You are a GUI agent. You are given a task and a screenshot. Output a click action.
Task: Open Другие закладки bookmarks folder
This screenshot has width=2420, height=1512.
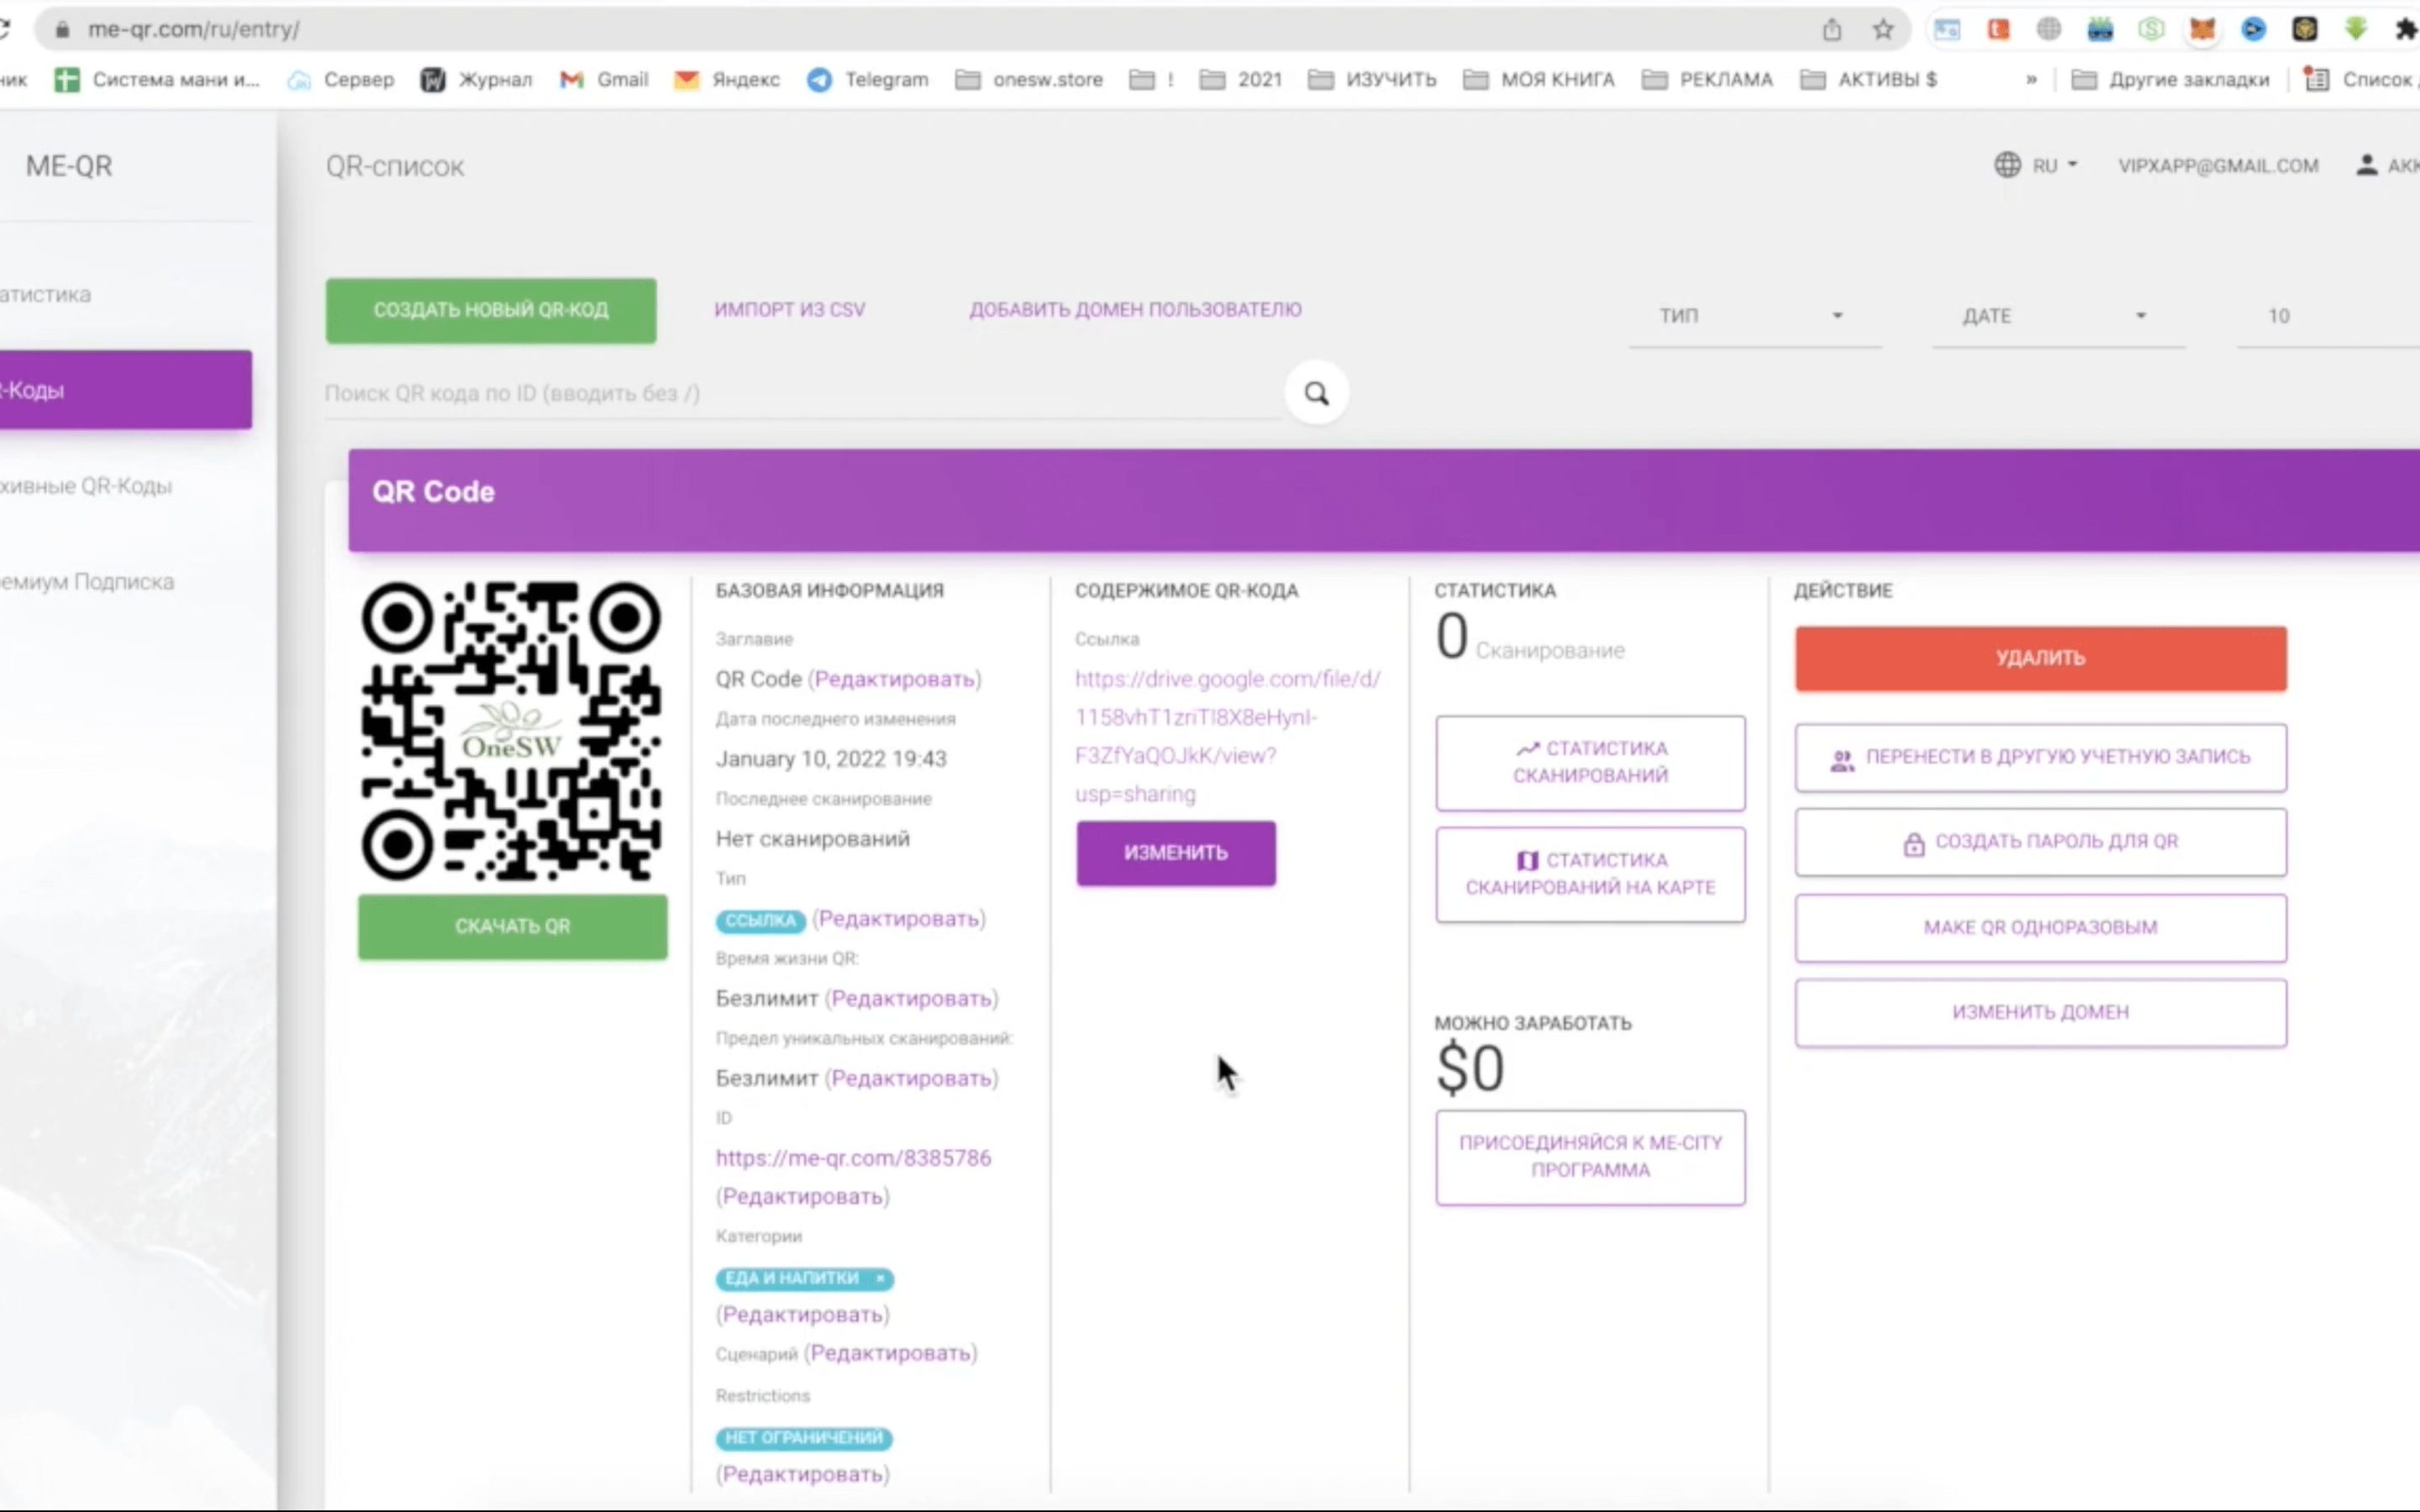tap(2170, 80)
